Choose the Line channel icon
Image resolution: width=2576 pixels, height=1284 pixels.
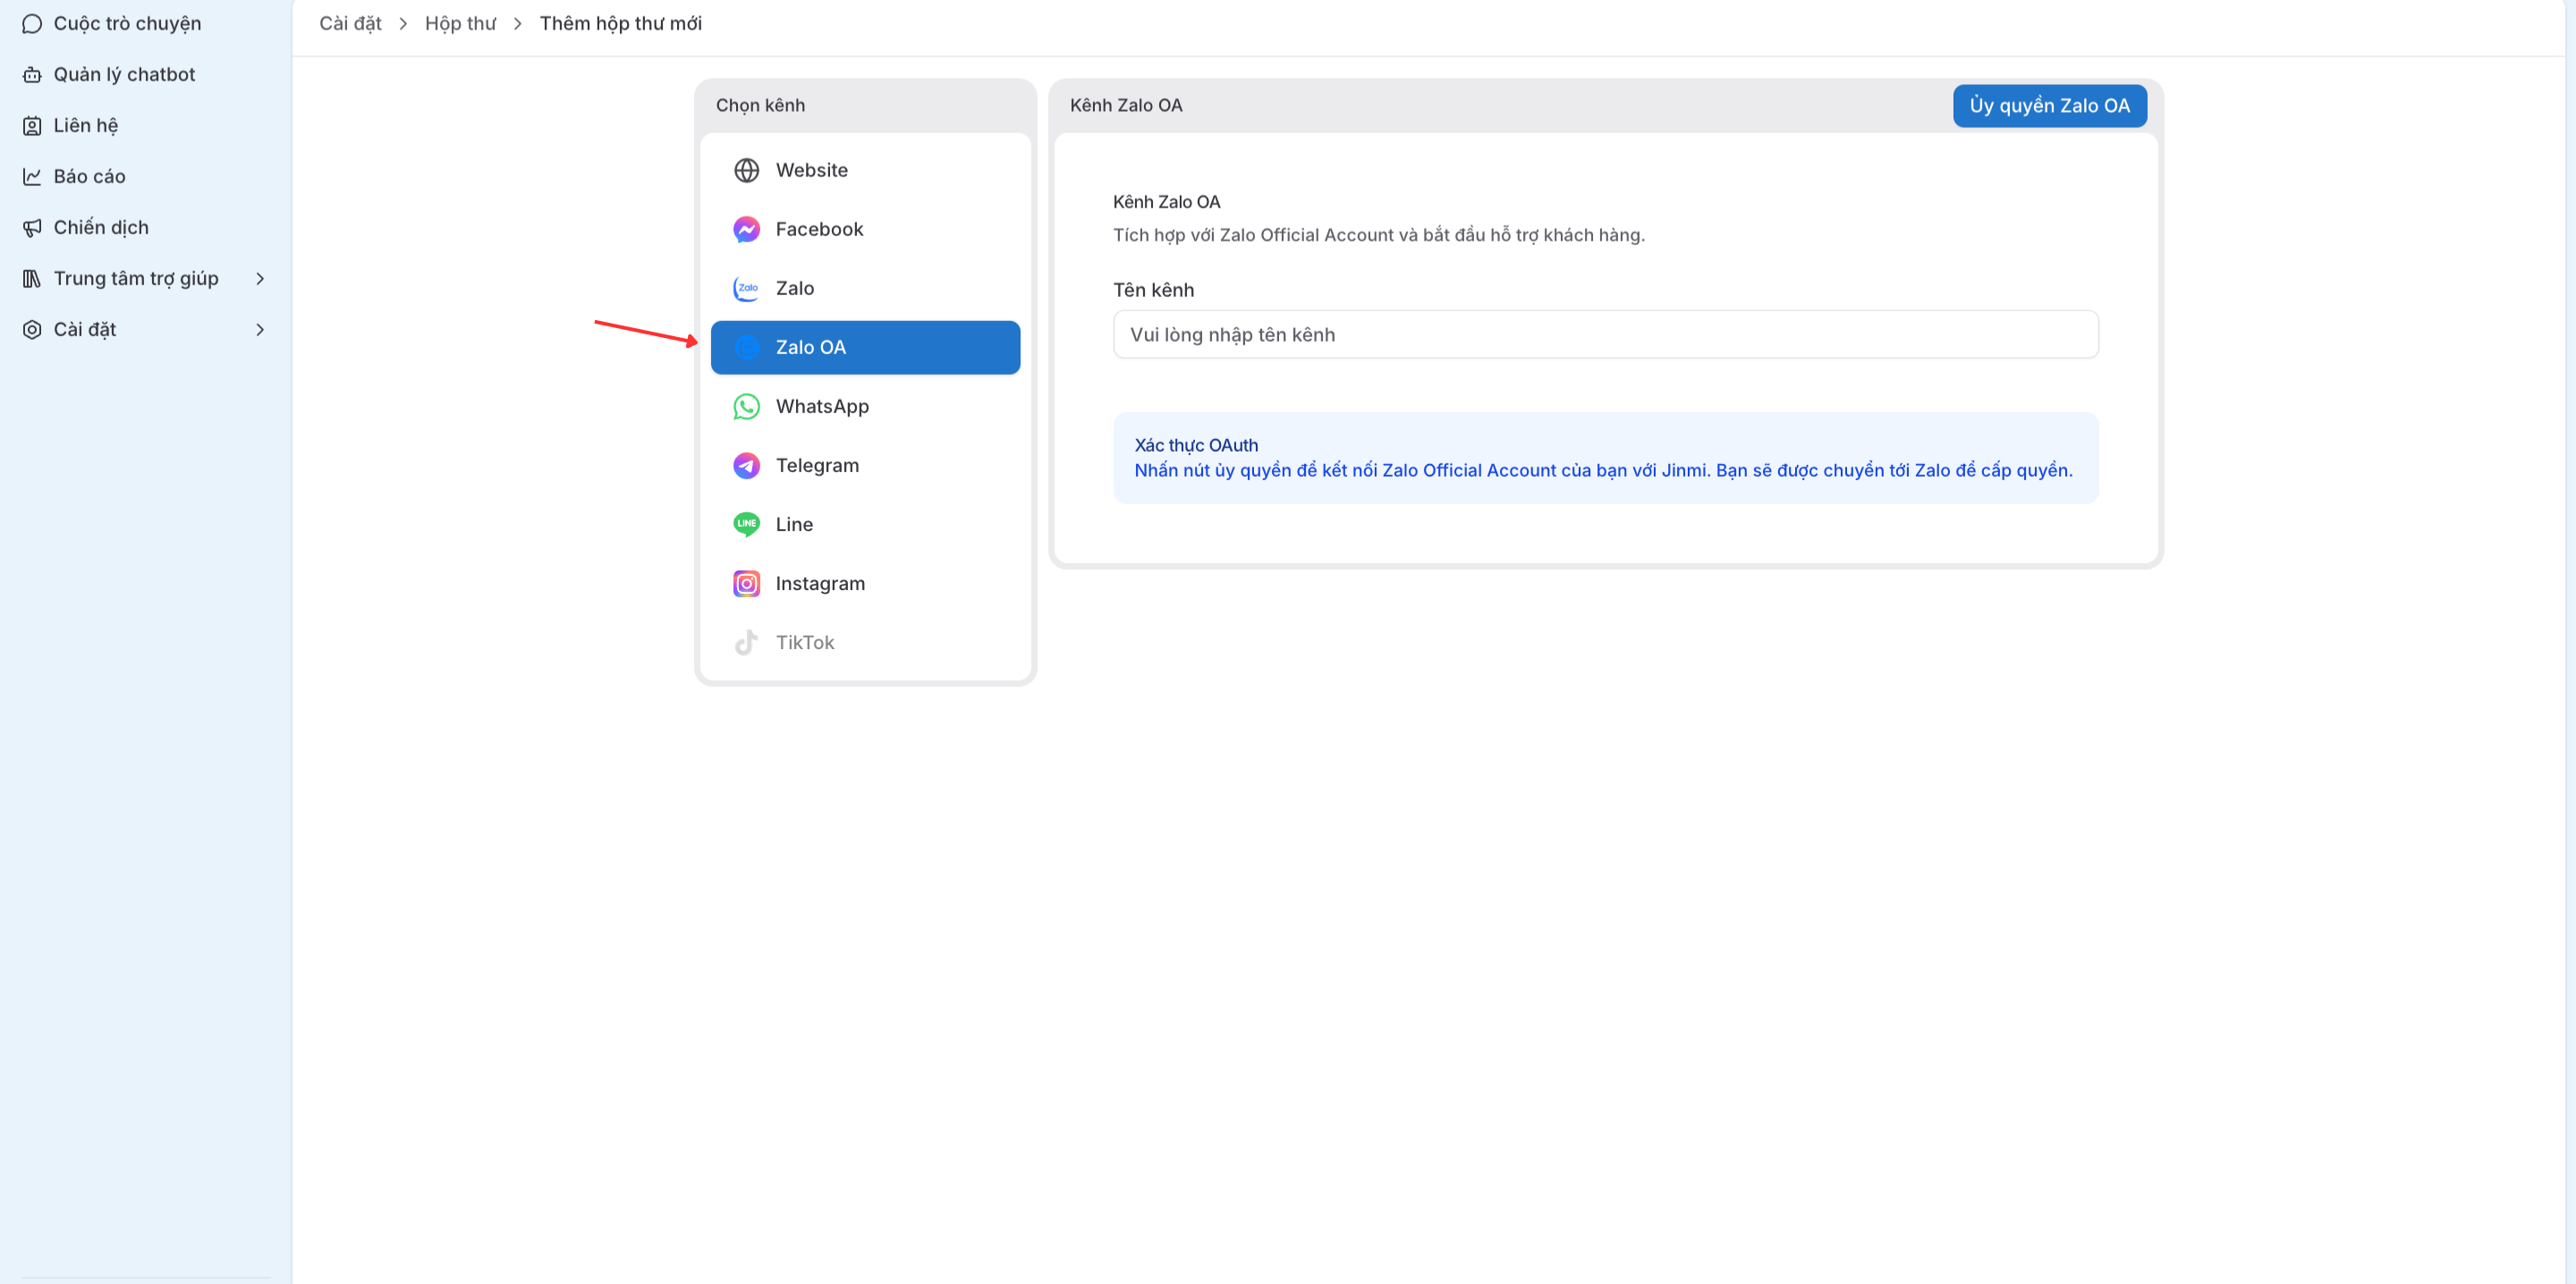pos(746,524)
